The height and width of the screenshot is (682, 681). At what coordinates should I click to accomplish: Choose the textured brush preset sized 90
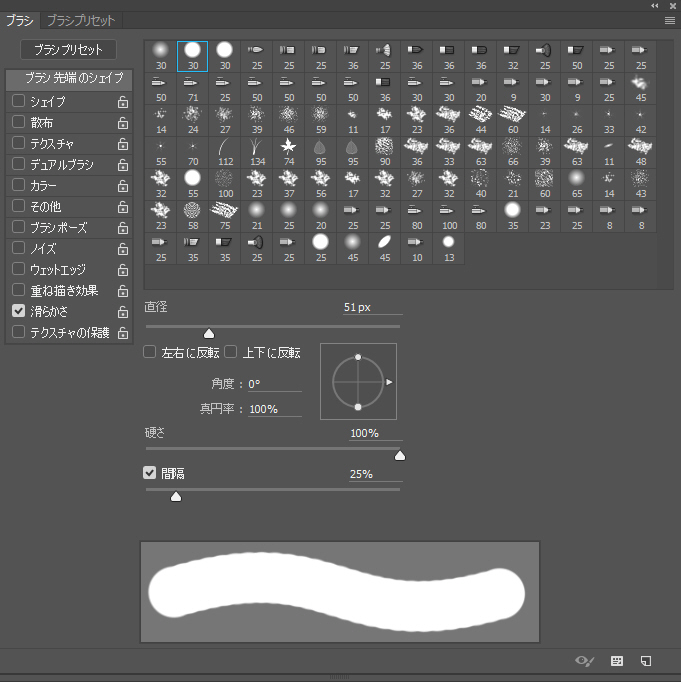click(385, 153)
